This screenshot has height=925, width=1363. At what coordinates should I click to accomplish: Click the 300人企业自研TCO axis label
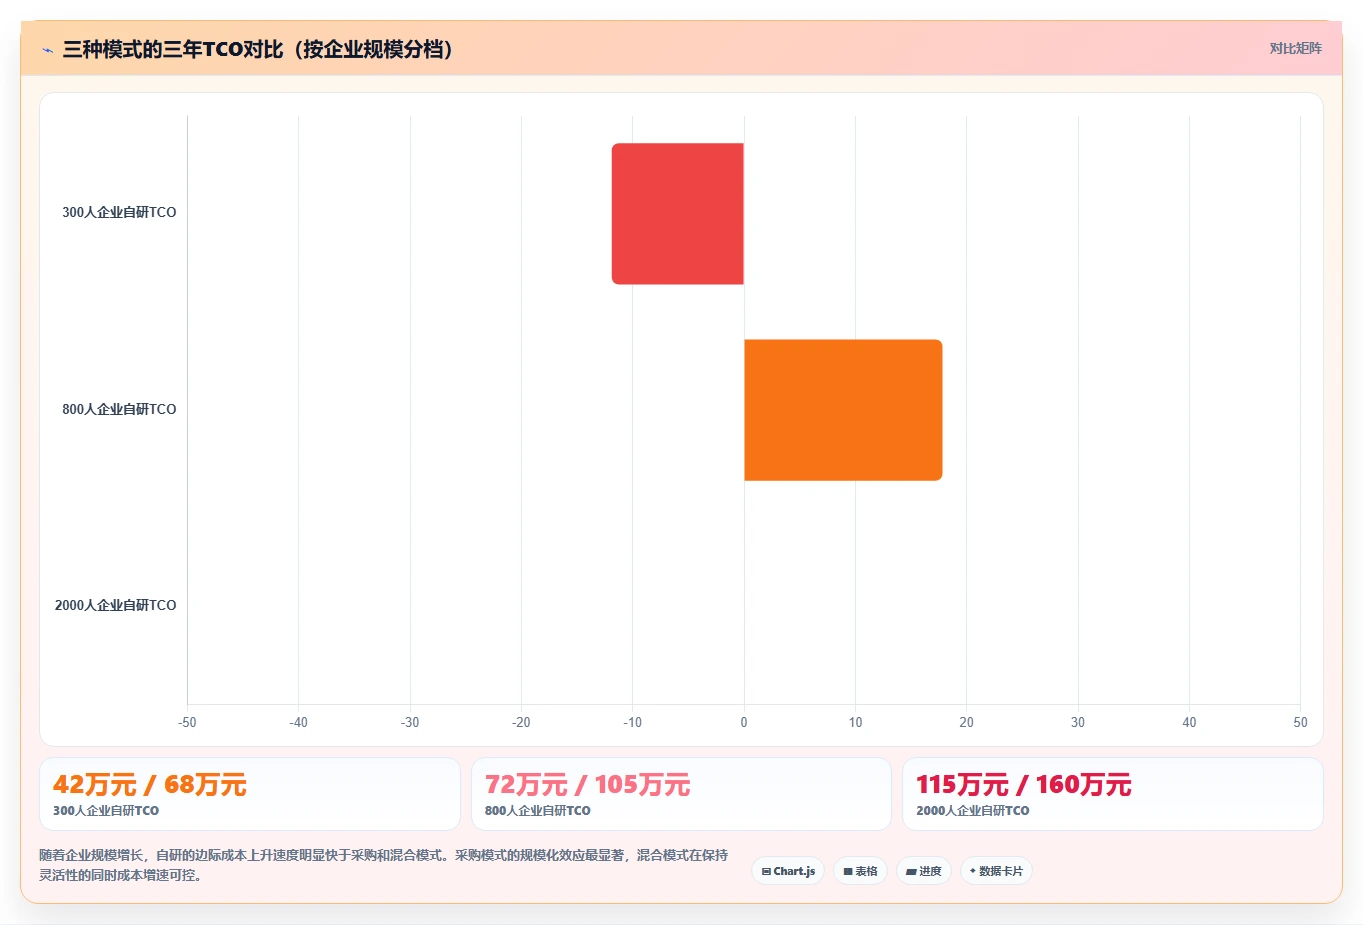point(119,213)
